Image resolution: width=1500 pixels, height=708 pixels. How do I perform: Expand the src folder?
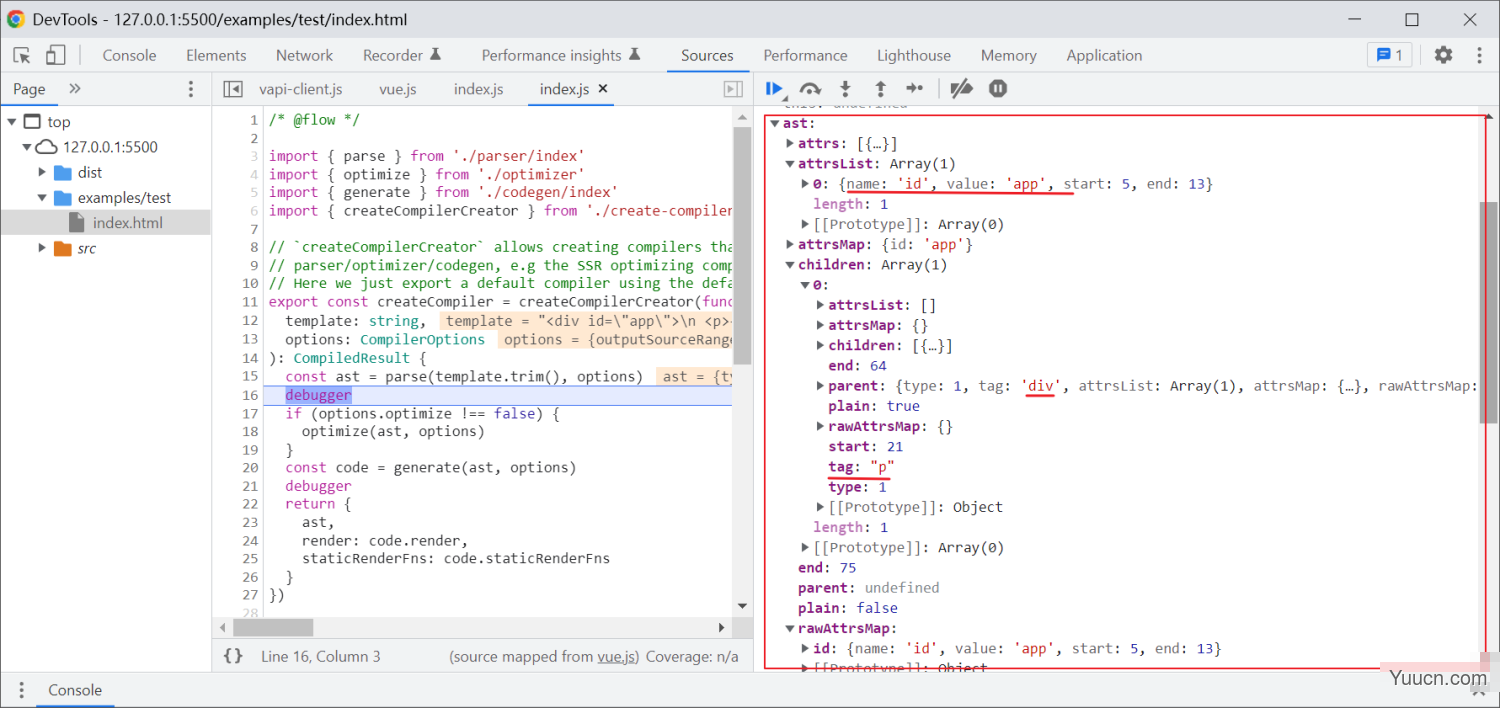click(x=42, y=248)
